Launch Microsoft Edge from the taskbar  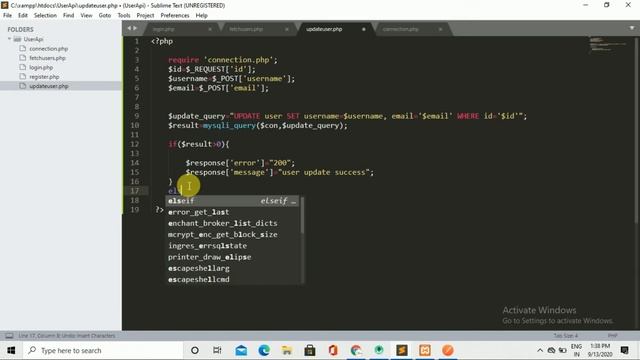(x=264, y=350)
